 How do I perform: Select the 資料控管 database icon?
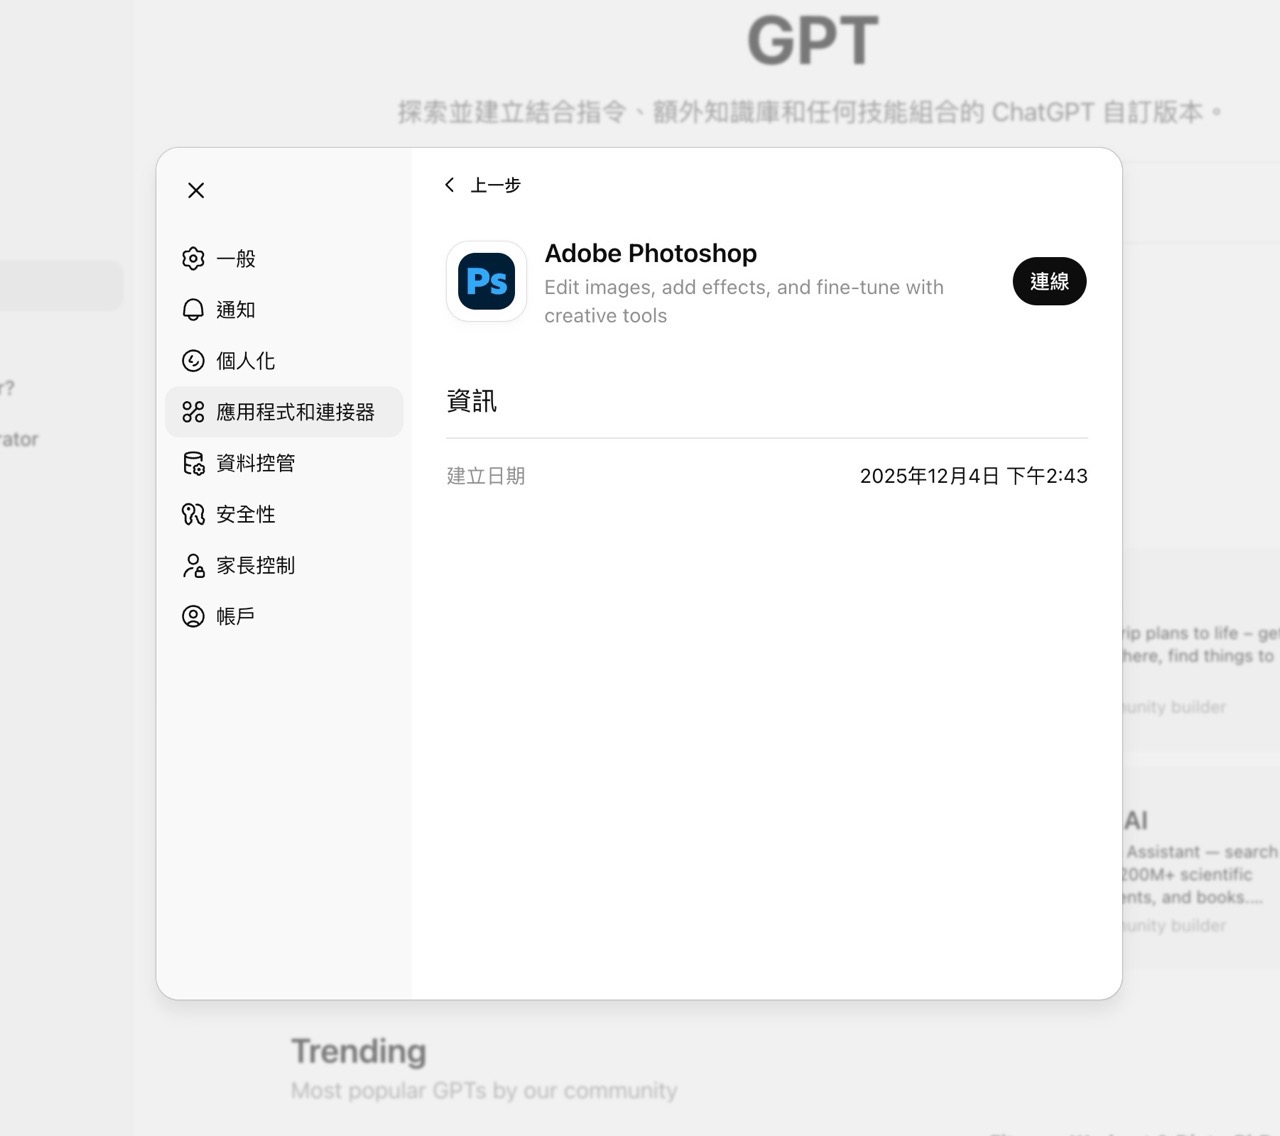point(192,462)
